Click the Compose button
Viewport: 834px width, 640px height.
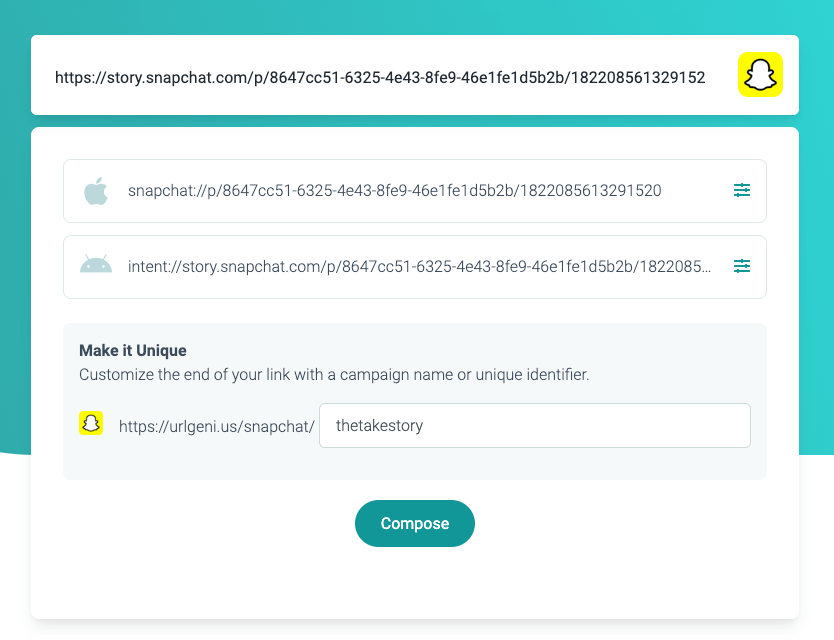415,523
